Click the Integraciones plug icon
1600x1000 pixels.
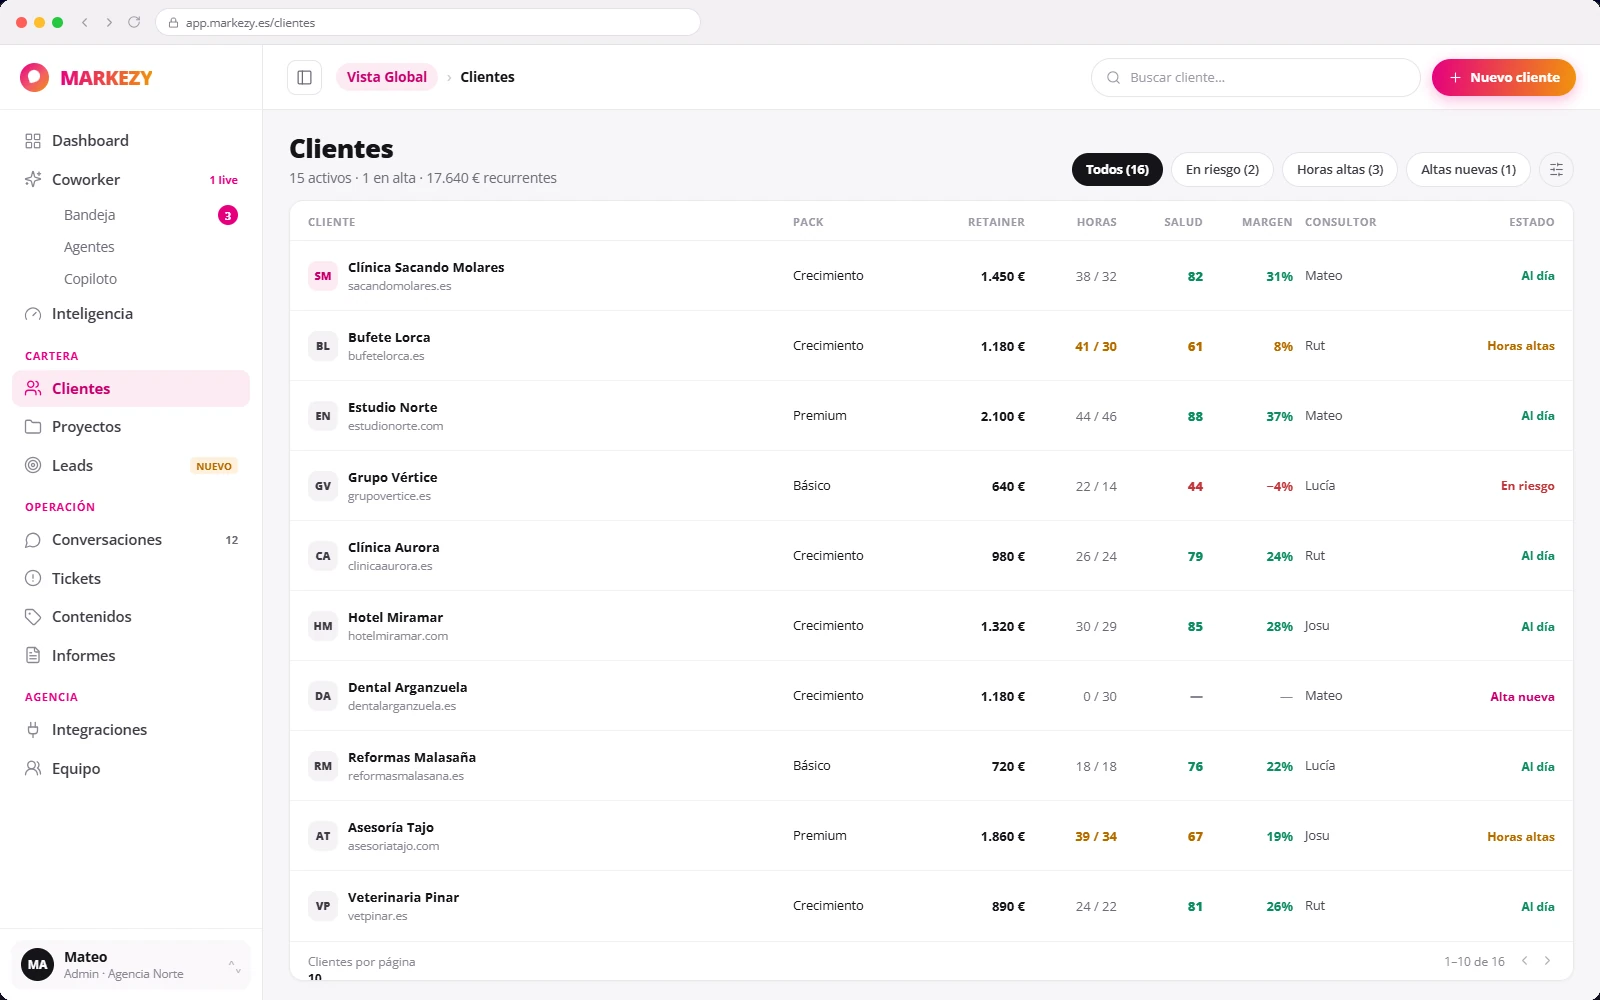(x=33, y=730)
